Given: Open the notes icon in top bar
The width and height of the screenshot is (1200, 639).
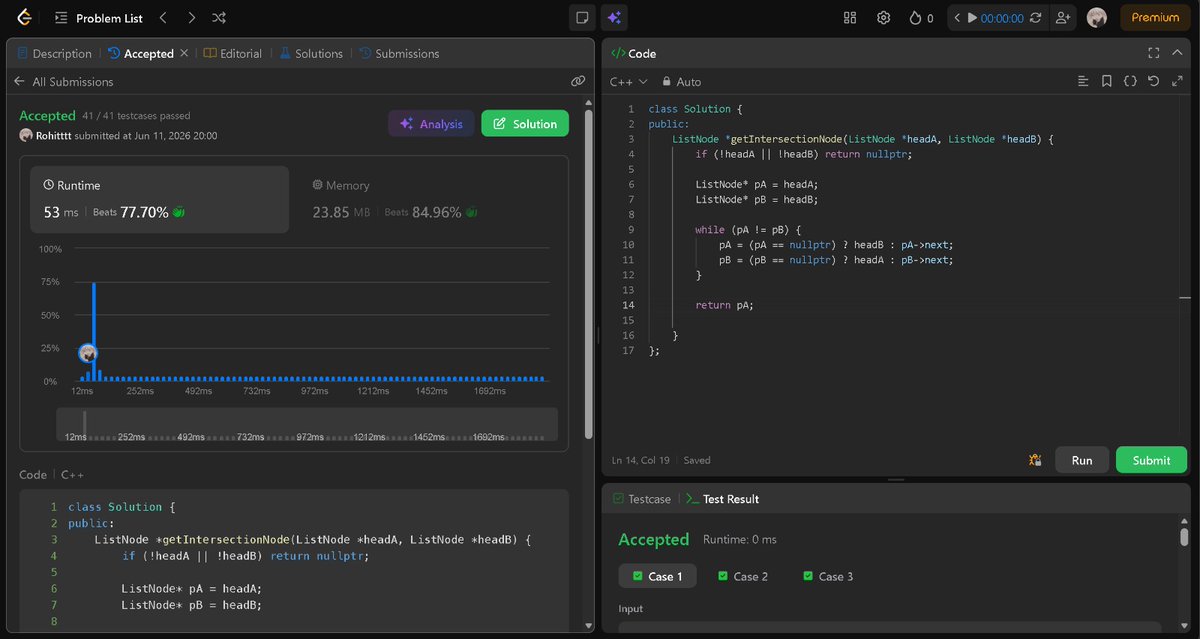Looking at the screenshot, I should [x=580, y=17].
